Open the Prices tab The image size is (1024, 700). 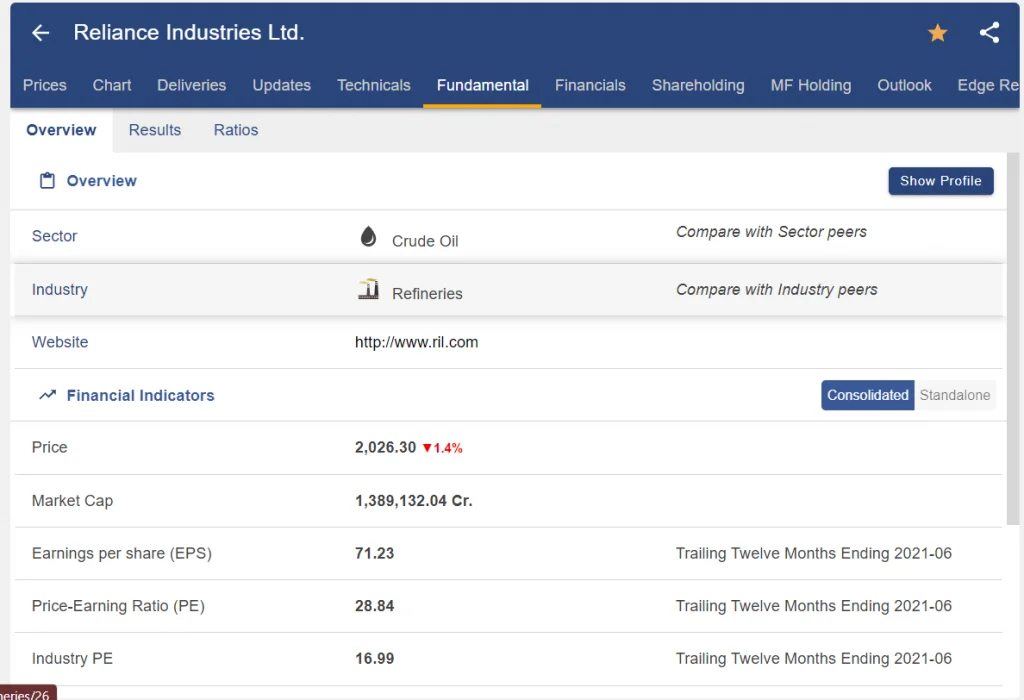click(x=44, y=86)
